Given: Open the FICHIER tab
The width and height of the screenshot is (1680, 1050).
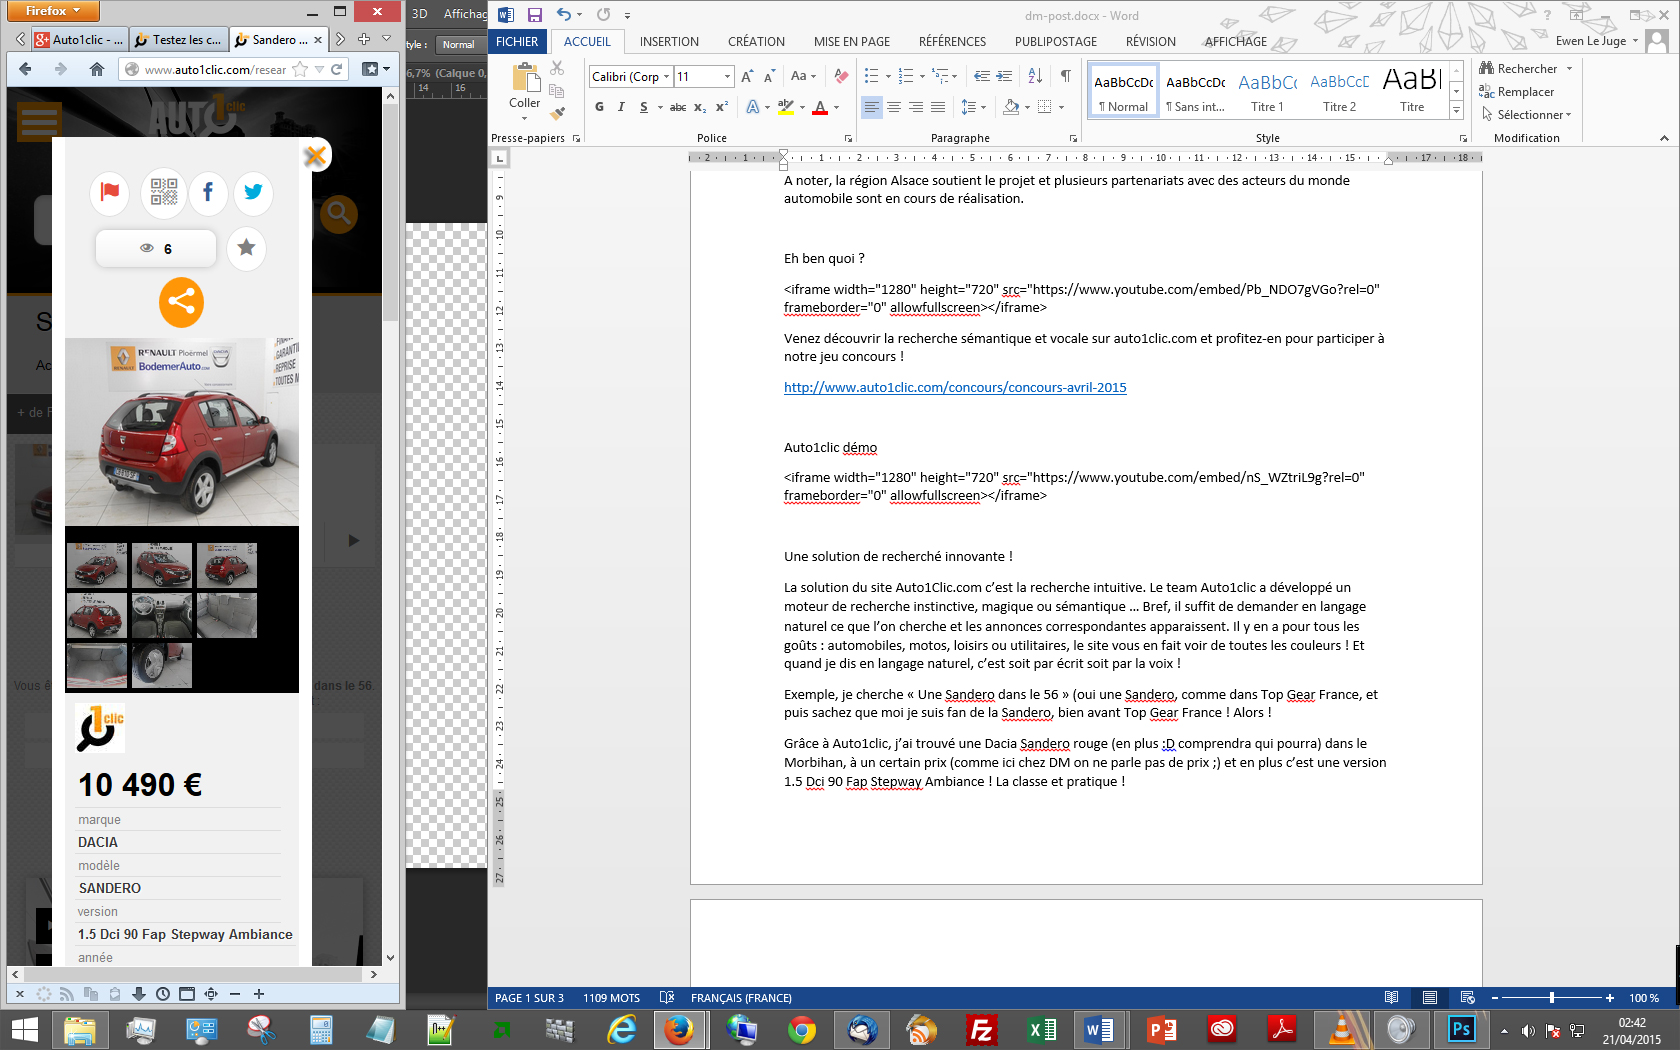Looking at the screenshot, I should pos(517,41).
